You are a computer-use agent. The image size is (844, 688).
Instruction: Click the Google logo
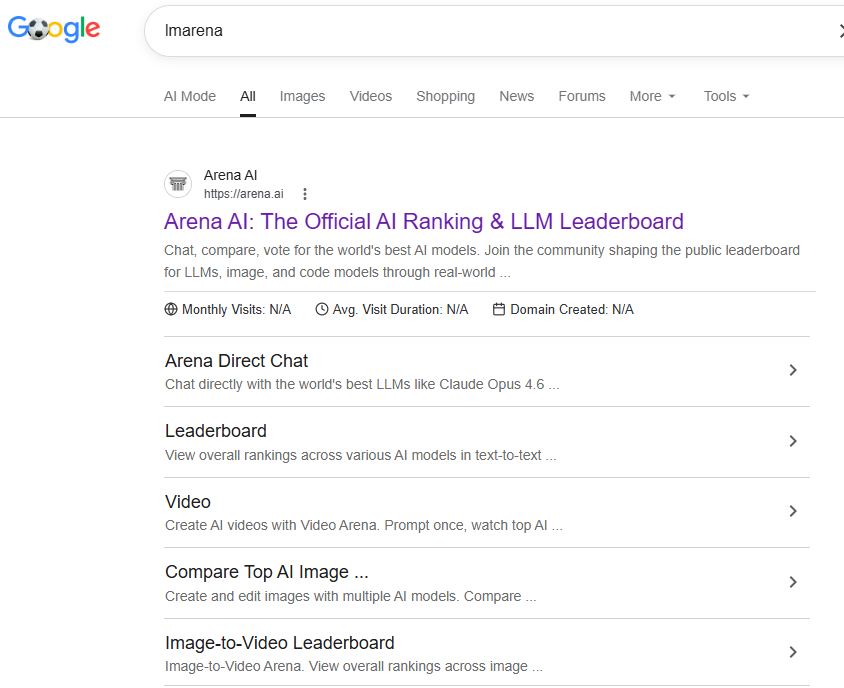pyautogui.click(x=54, y=29)
